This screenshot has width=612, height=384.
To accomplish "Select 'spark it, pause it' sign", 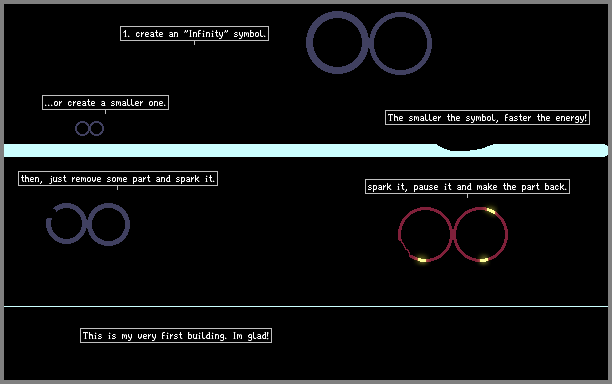I will [x=467, y=187].
